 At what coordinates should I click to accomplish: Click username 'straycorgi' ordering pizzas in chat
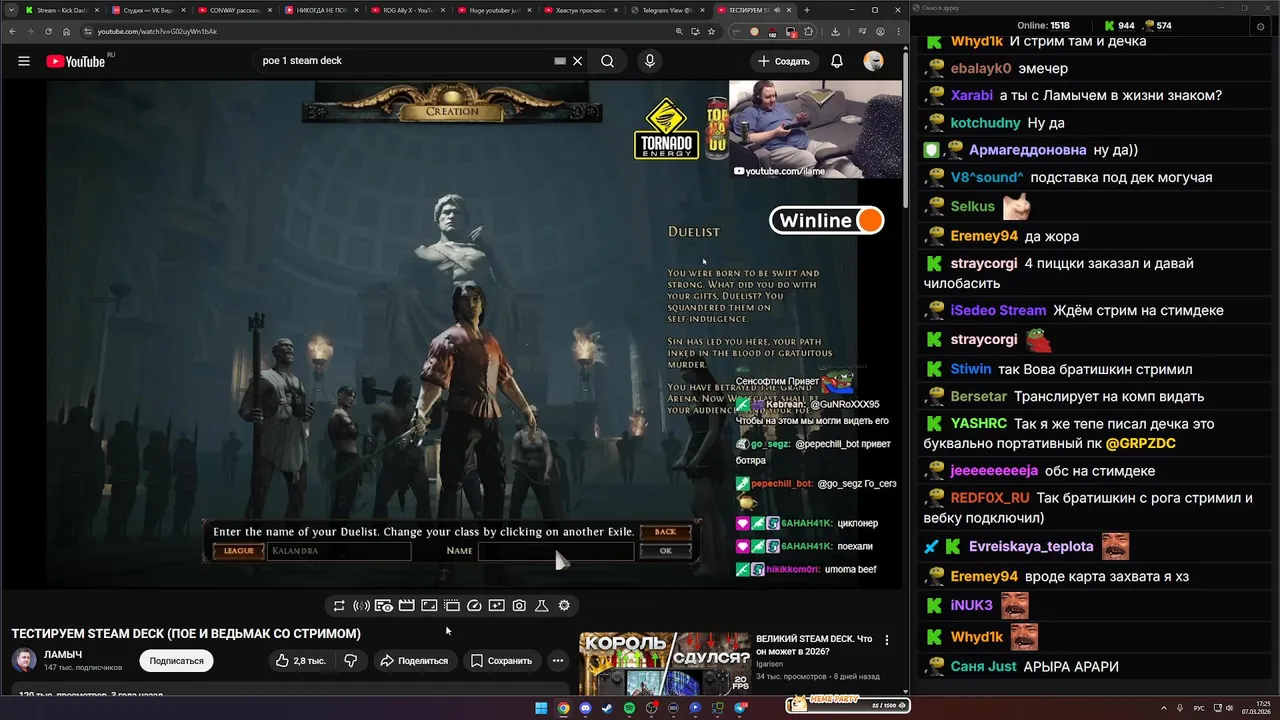(x=983, y=264)
